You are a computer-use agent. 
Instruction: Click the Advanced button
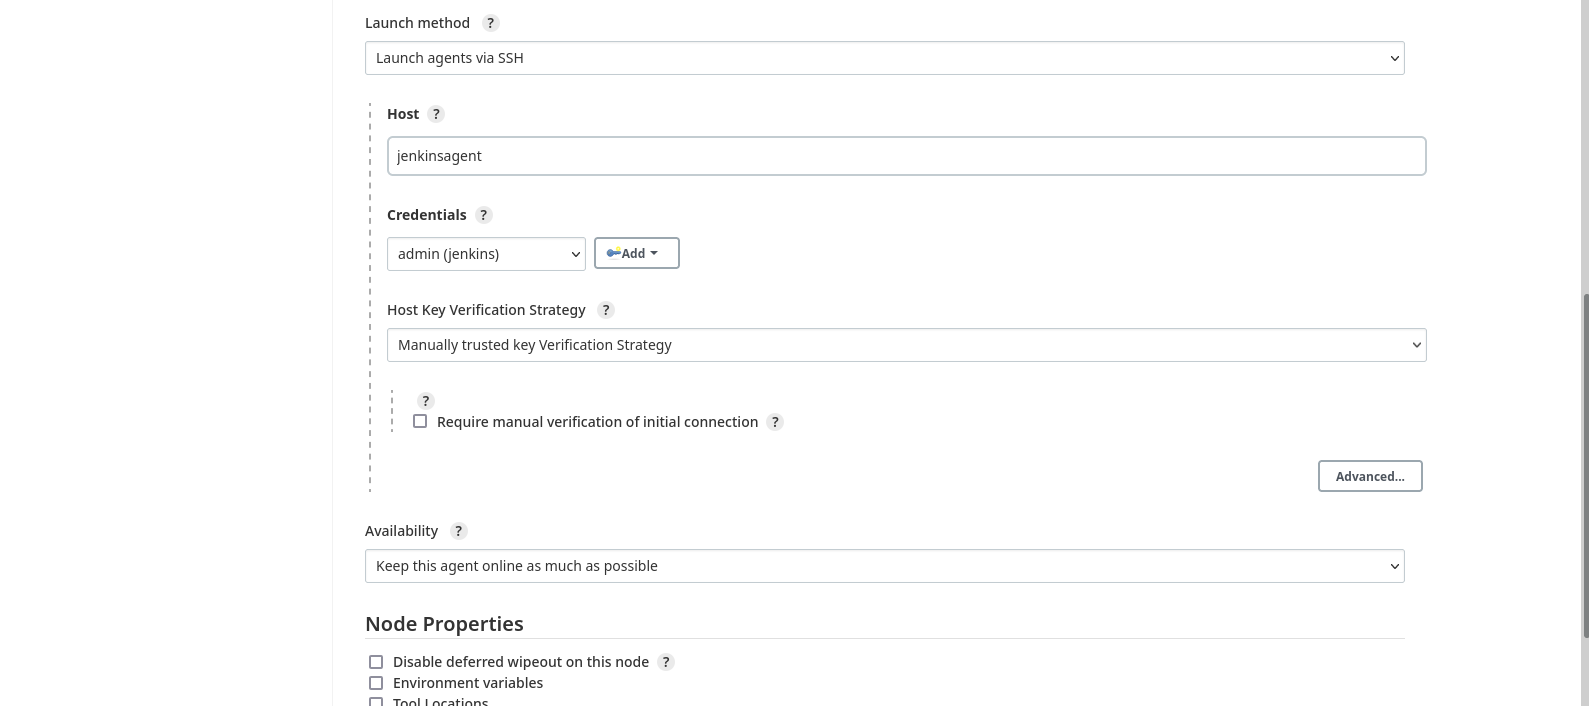point(1370,476)
